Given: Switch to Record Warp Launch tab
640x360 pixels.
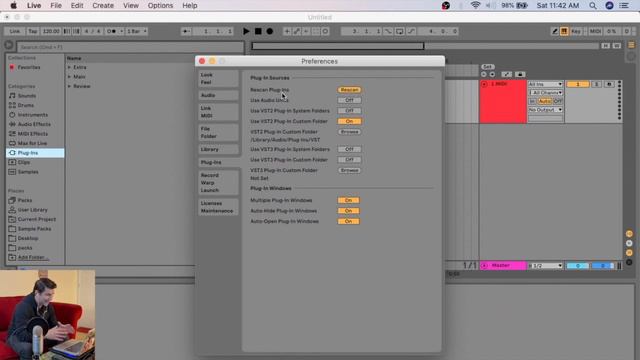Looking at the screenshot, I should click(x=218, y=182).
